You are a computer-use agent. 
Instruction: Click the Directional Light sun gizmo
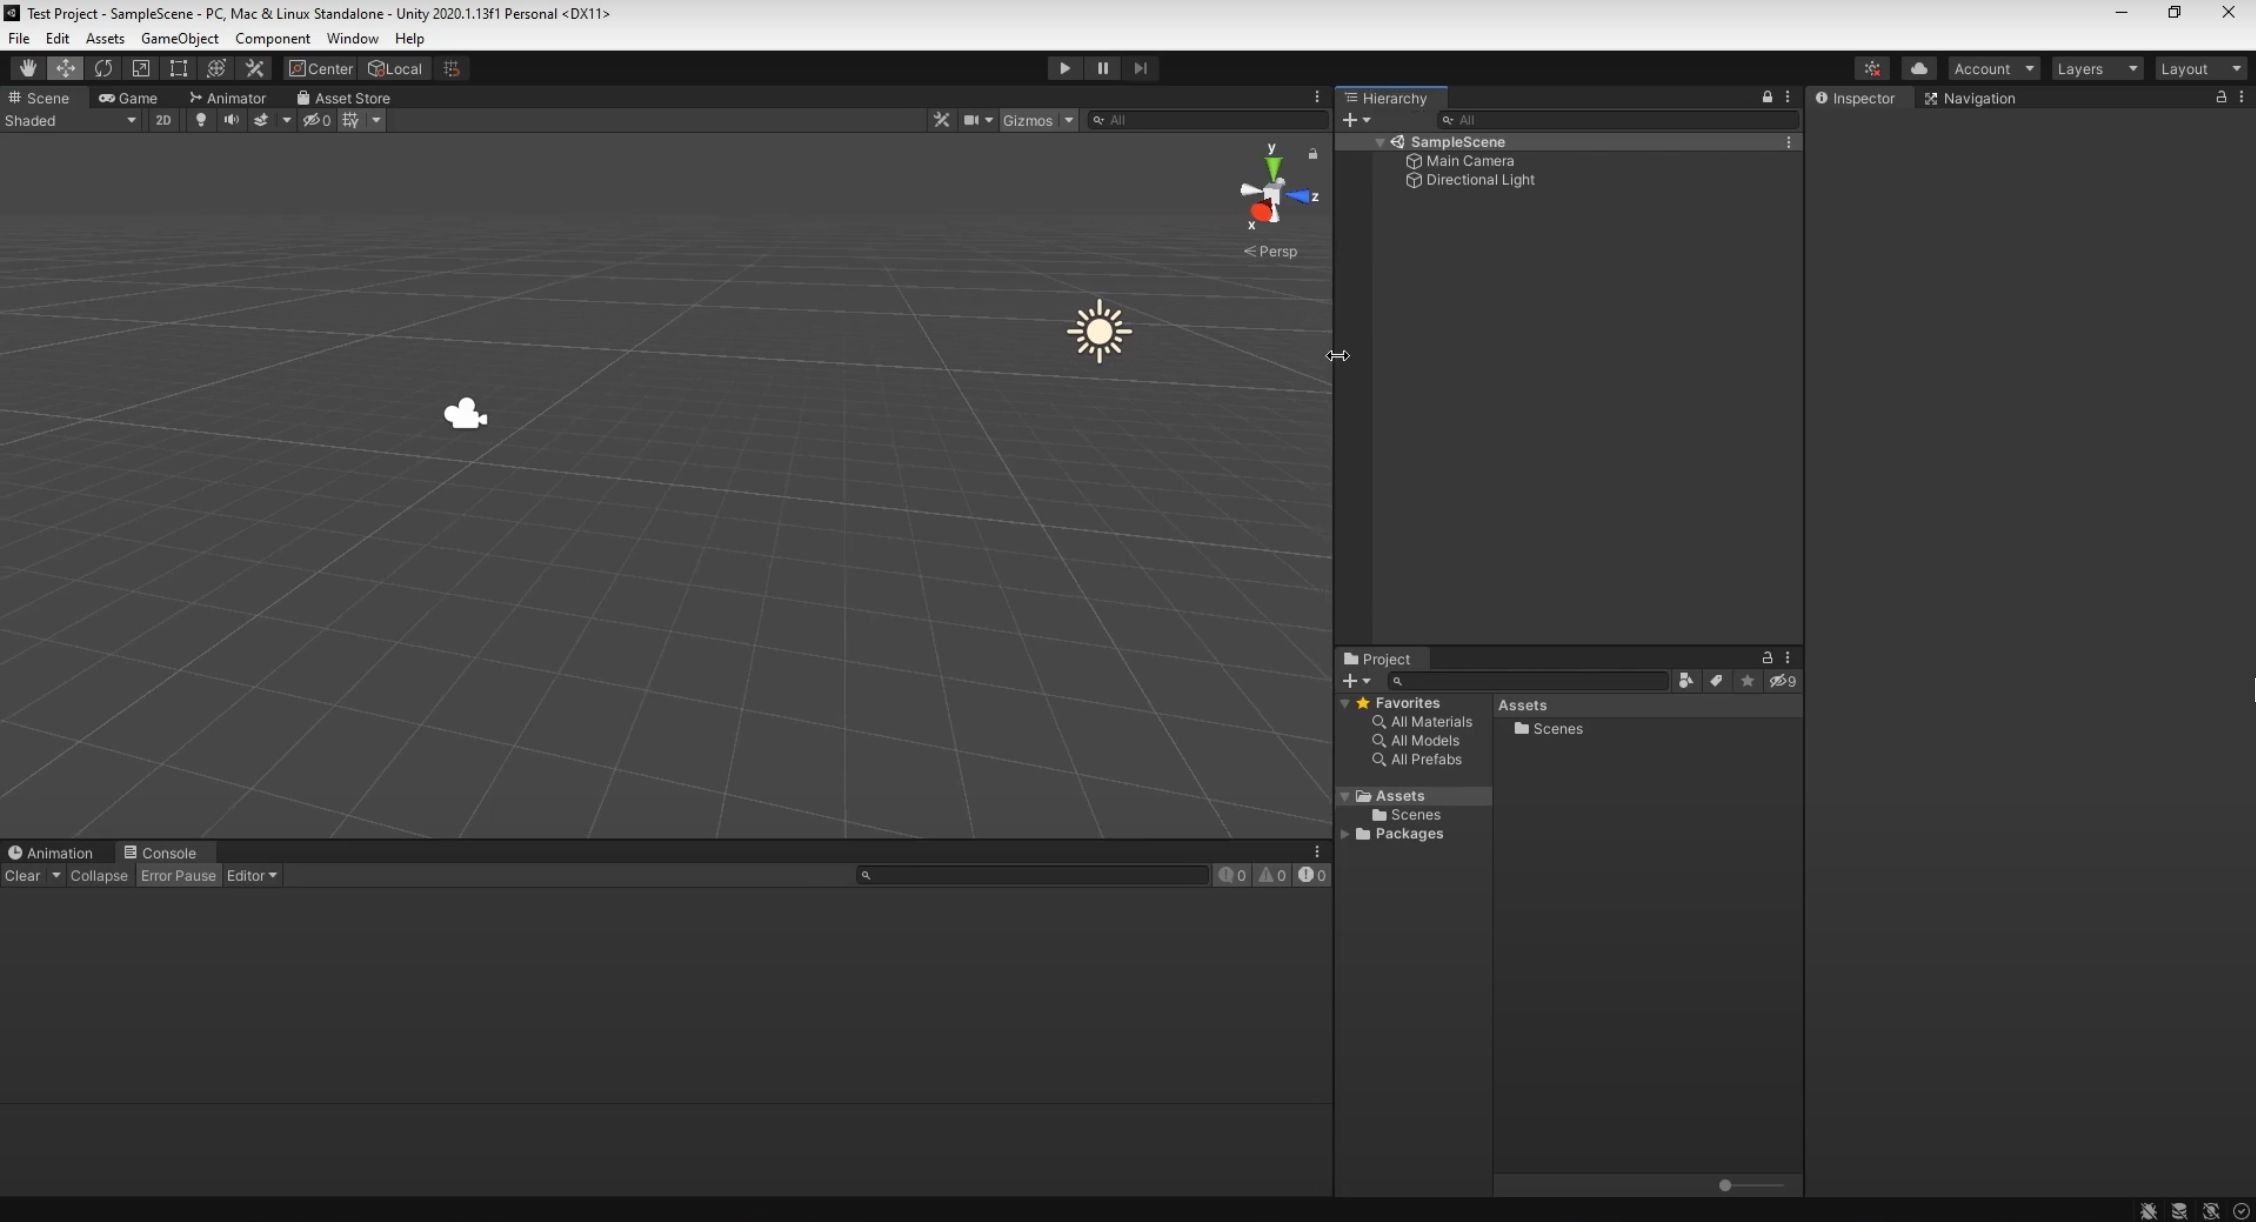click(1098, 331)
